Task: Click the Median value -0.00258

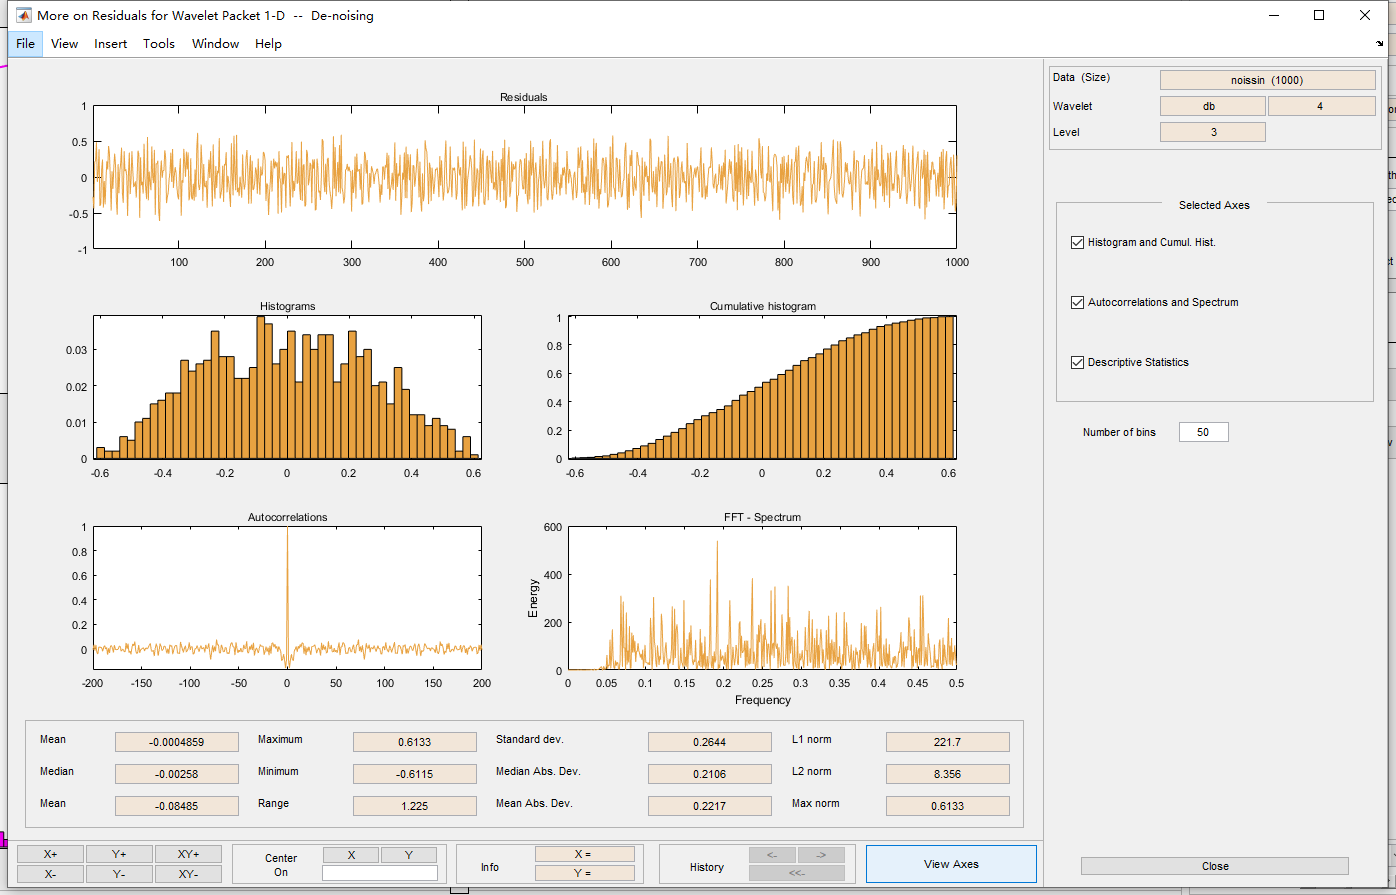Action: tap(177, 774)
